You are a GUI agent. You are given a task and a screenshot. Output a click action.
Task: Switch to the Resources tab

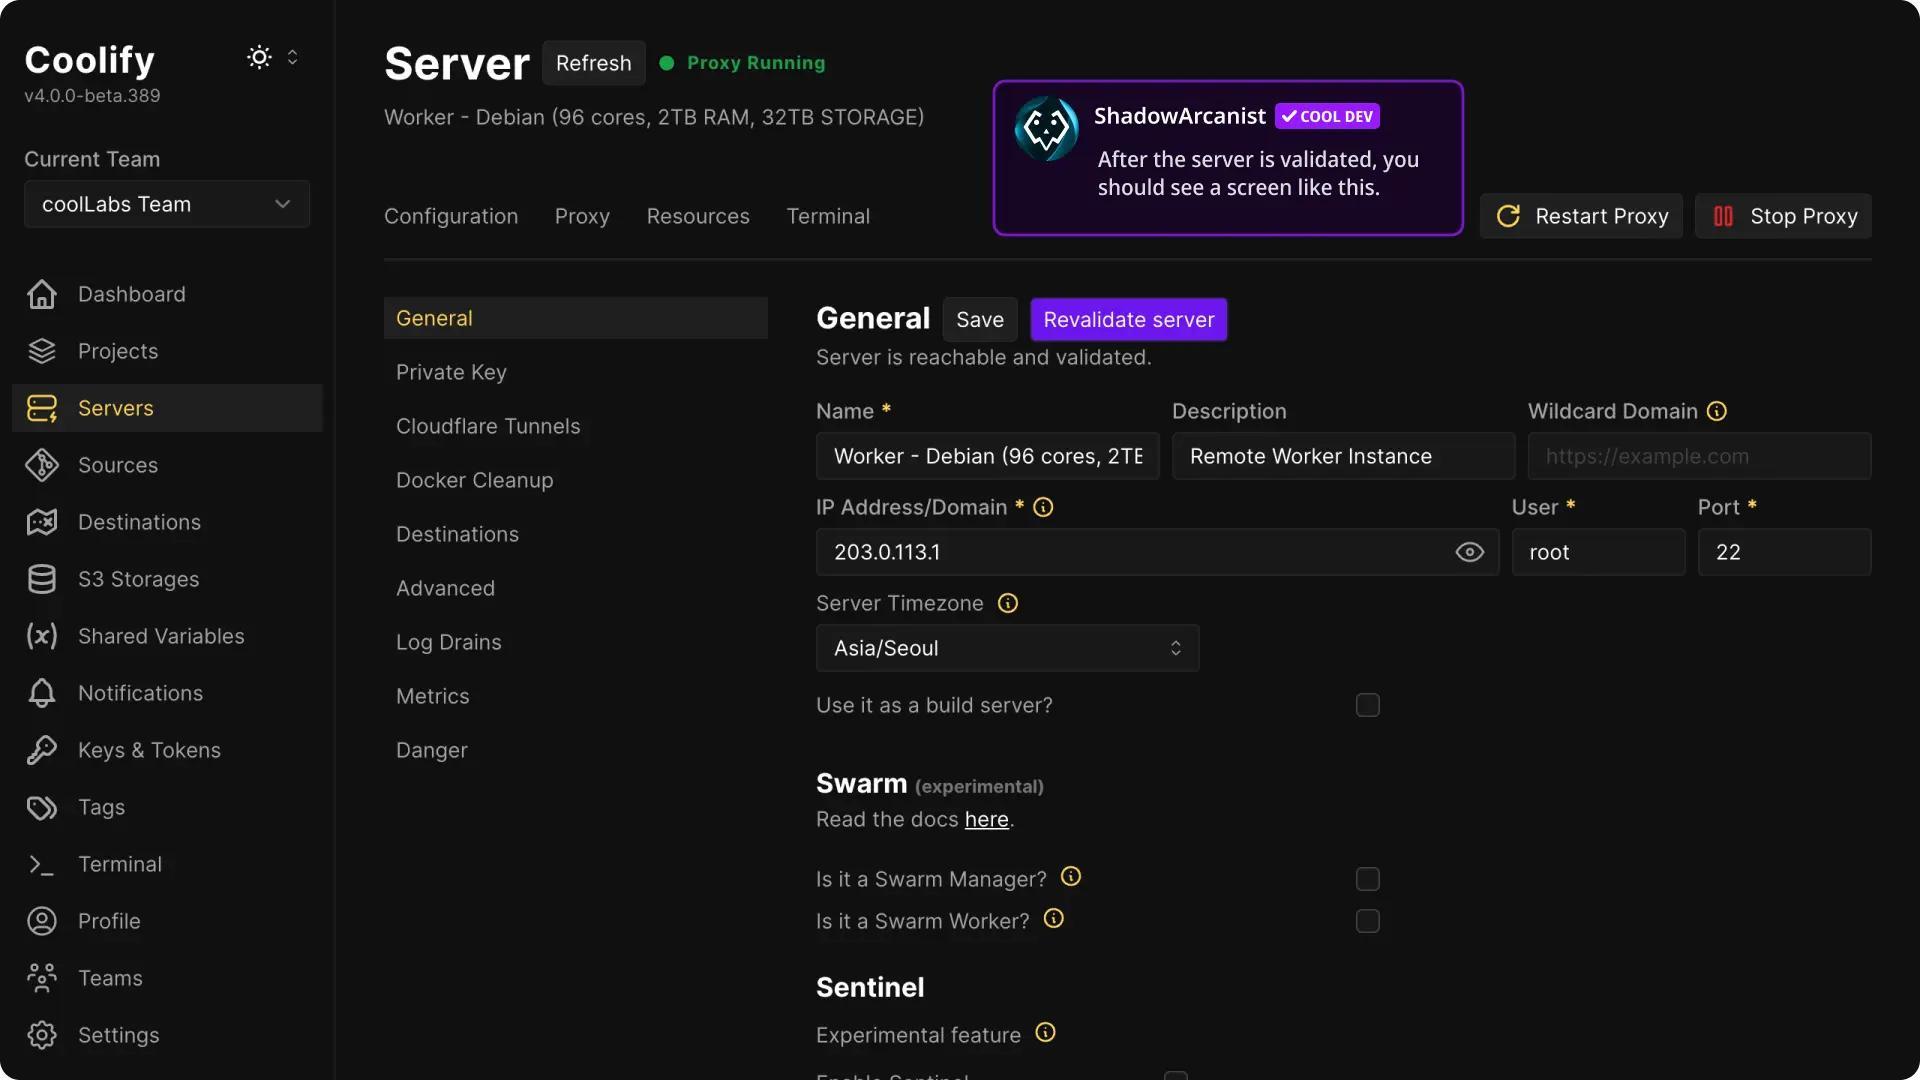coord(697,216)
